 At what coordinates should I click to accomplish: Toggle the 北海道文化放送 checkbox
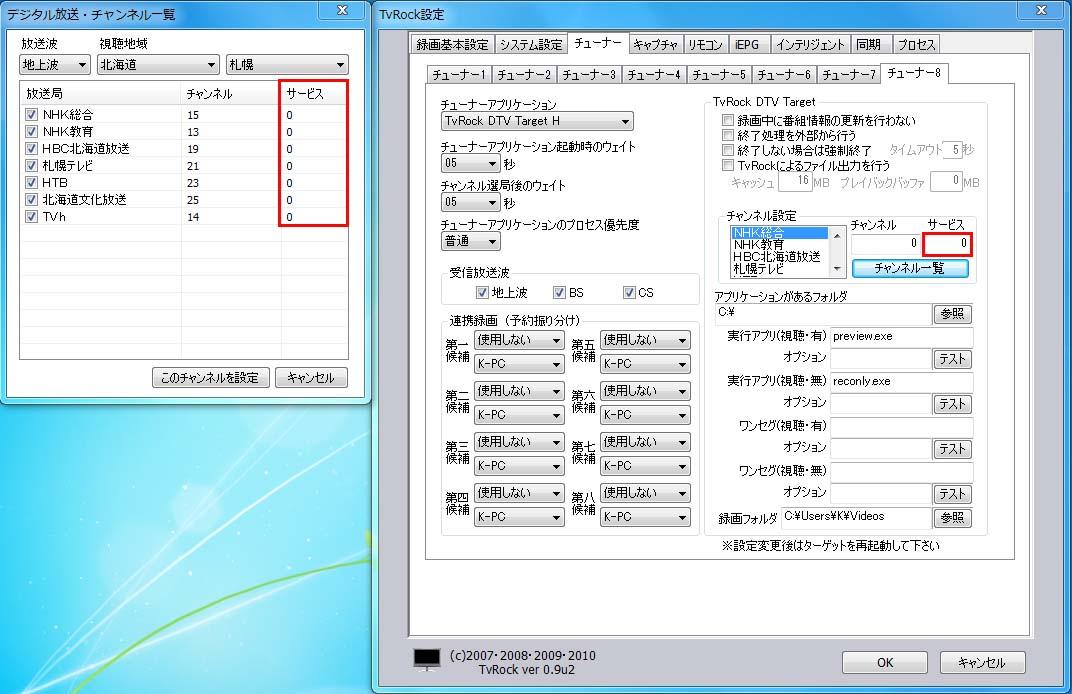coord(31,200)
